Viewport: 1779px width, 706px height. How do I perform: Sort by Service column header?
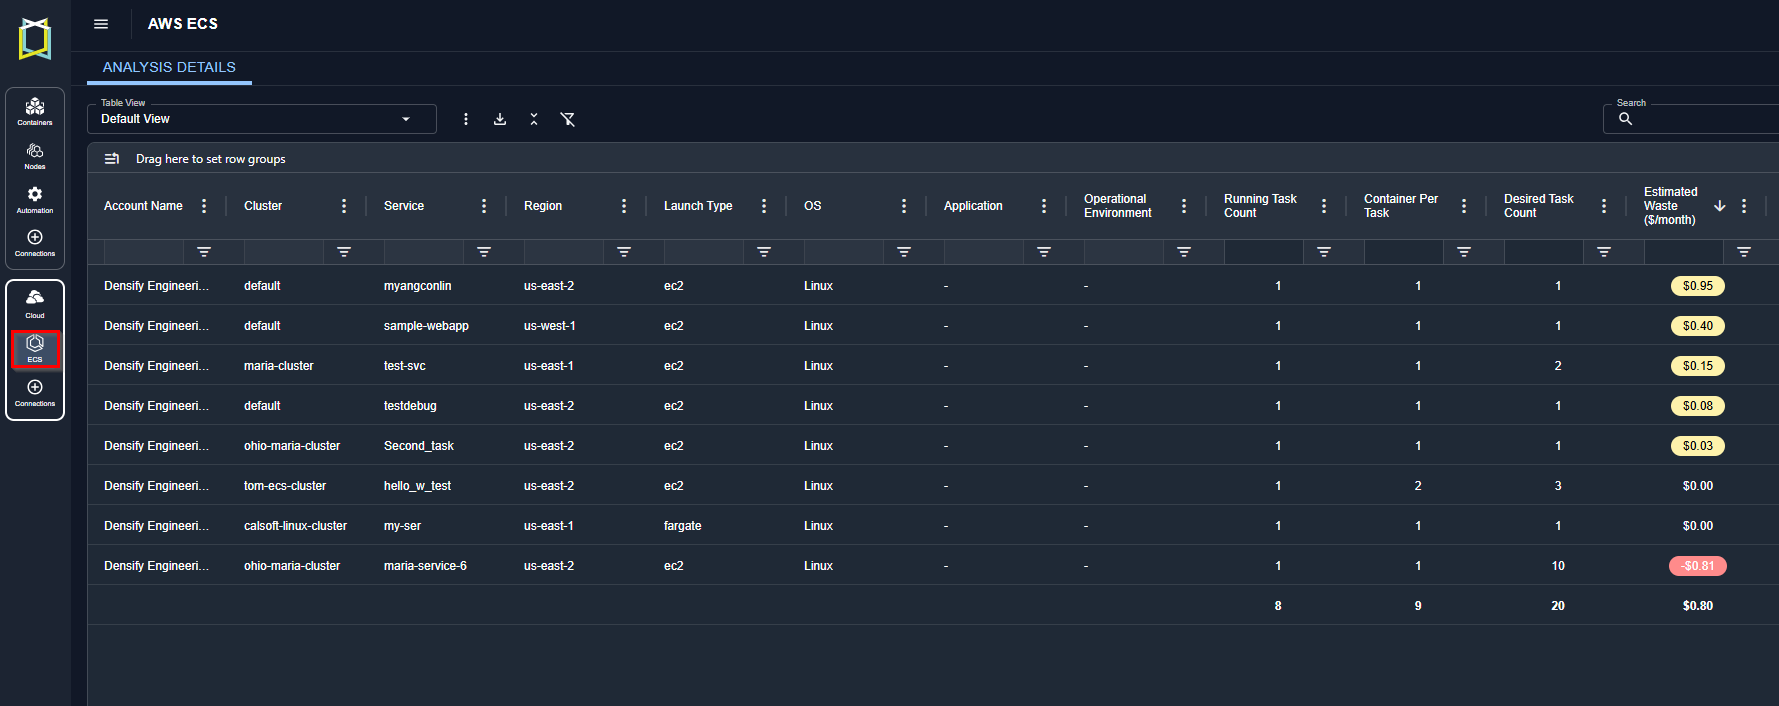[404, 206]
